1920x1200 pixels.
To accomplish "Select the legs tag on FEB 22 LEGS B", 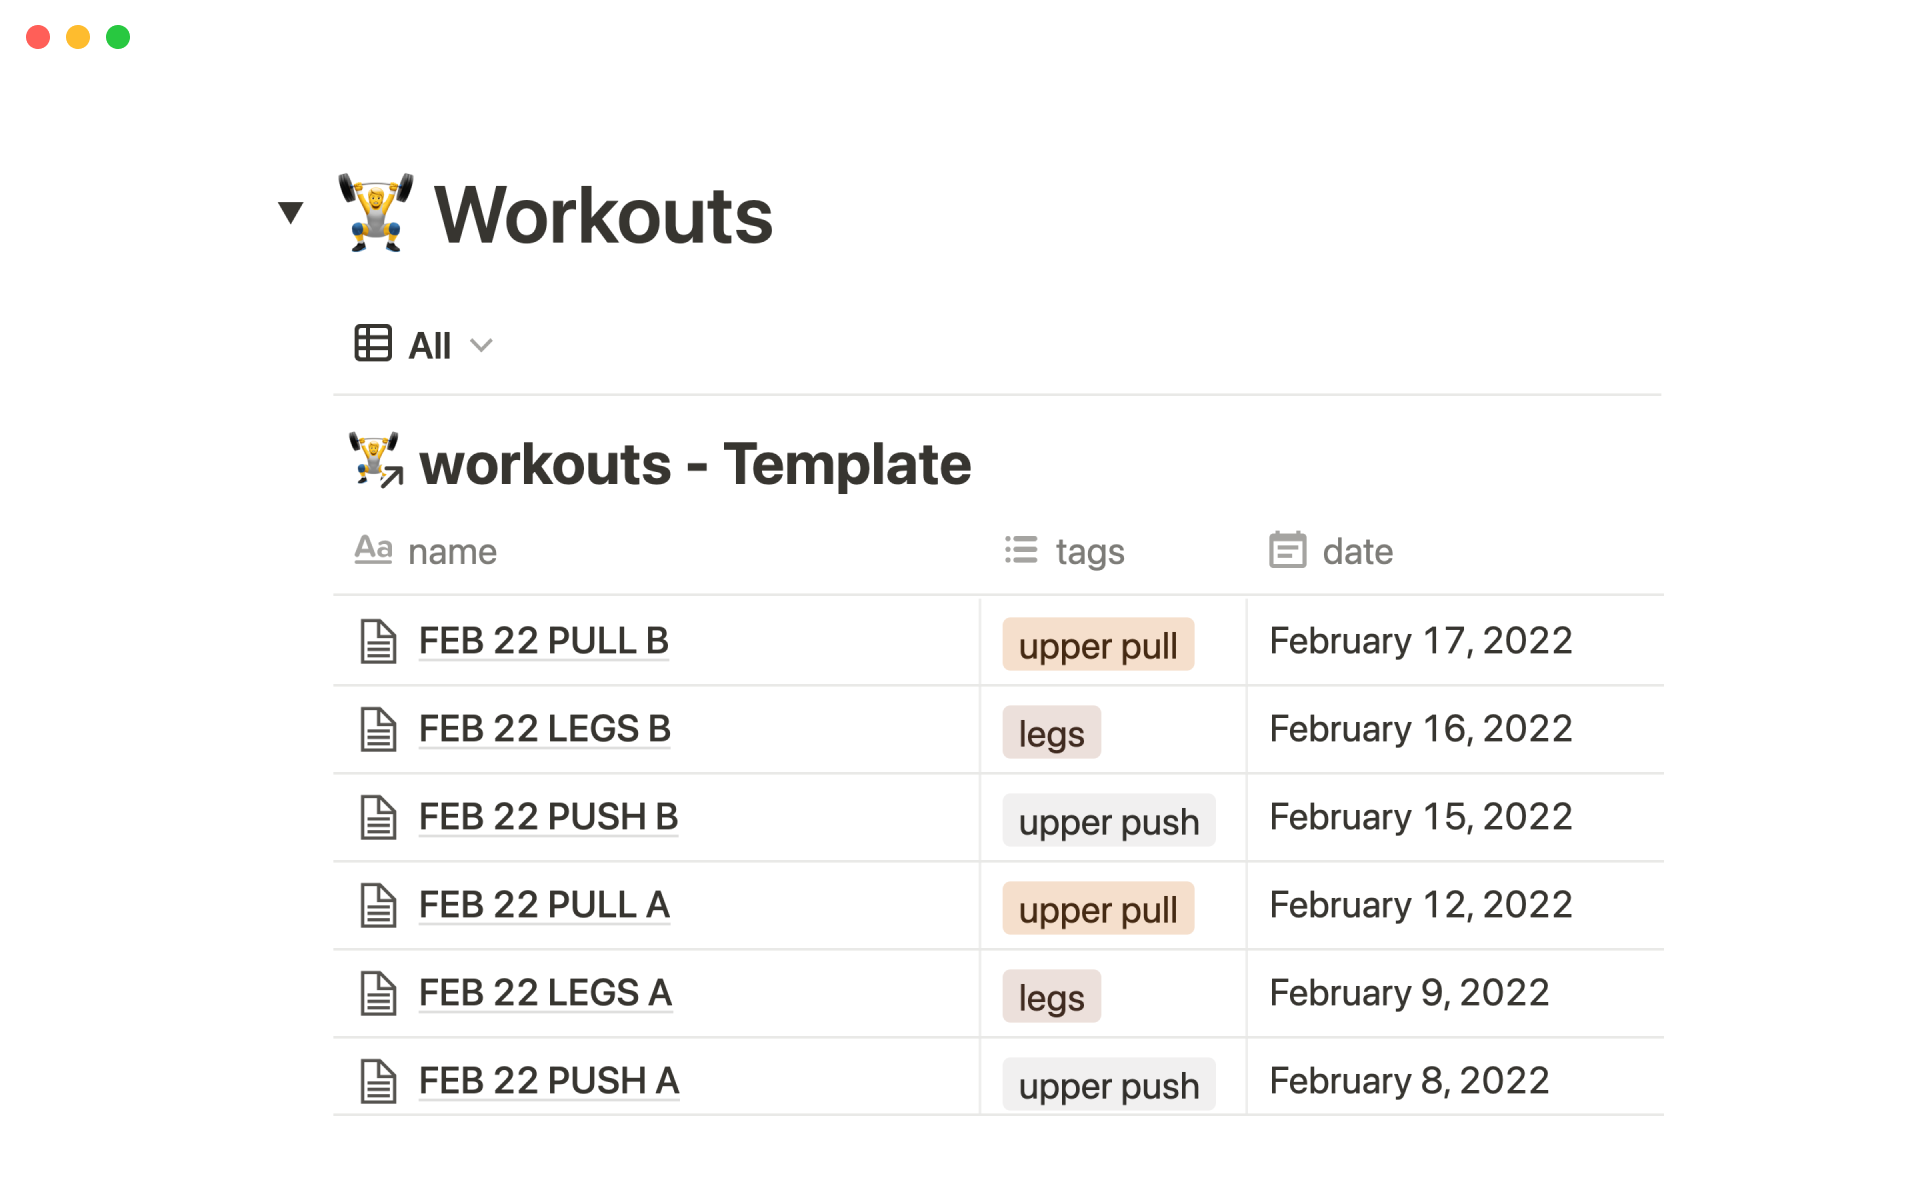I will pyautogui.click(x=1051, y=732).
